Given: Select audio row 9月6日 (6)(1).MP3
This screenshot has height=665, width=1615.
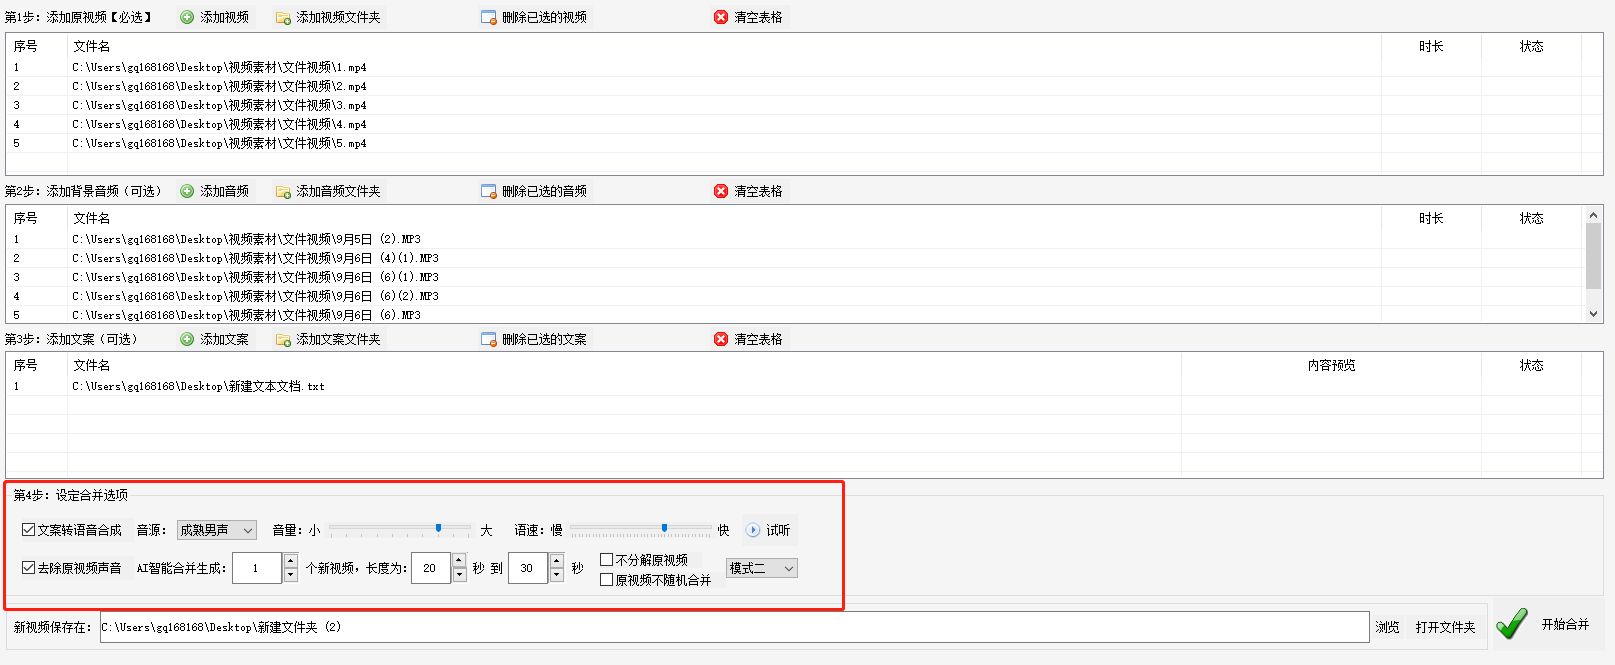Looking at the screenshot, I should (x=796, y=277).
